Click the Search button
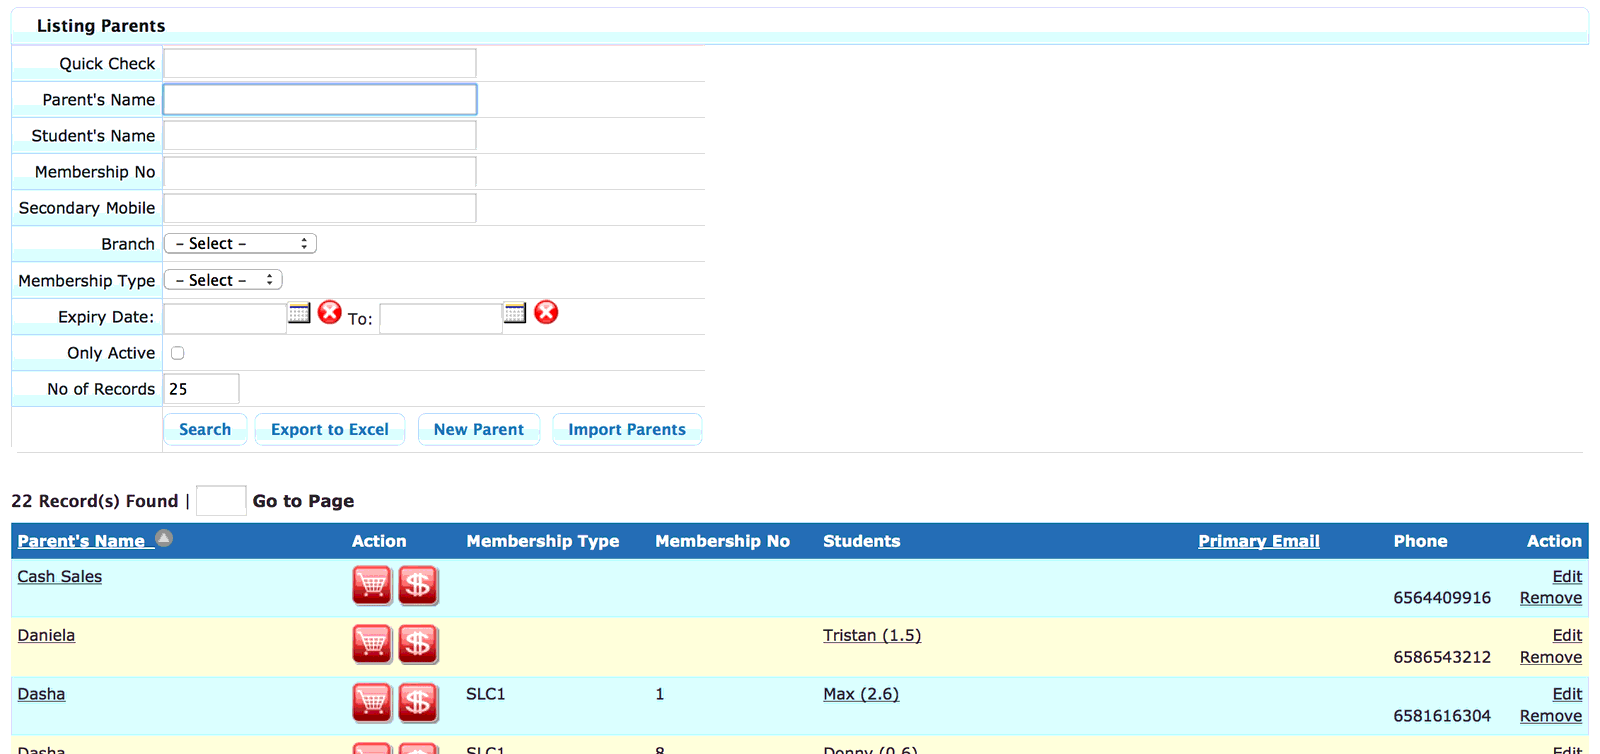Image resolution: width=1600 pixels, height=754 pixels. 205,429
